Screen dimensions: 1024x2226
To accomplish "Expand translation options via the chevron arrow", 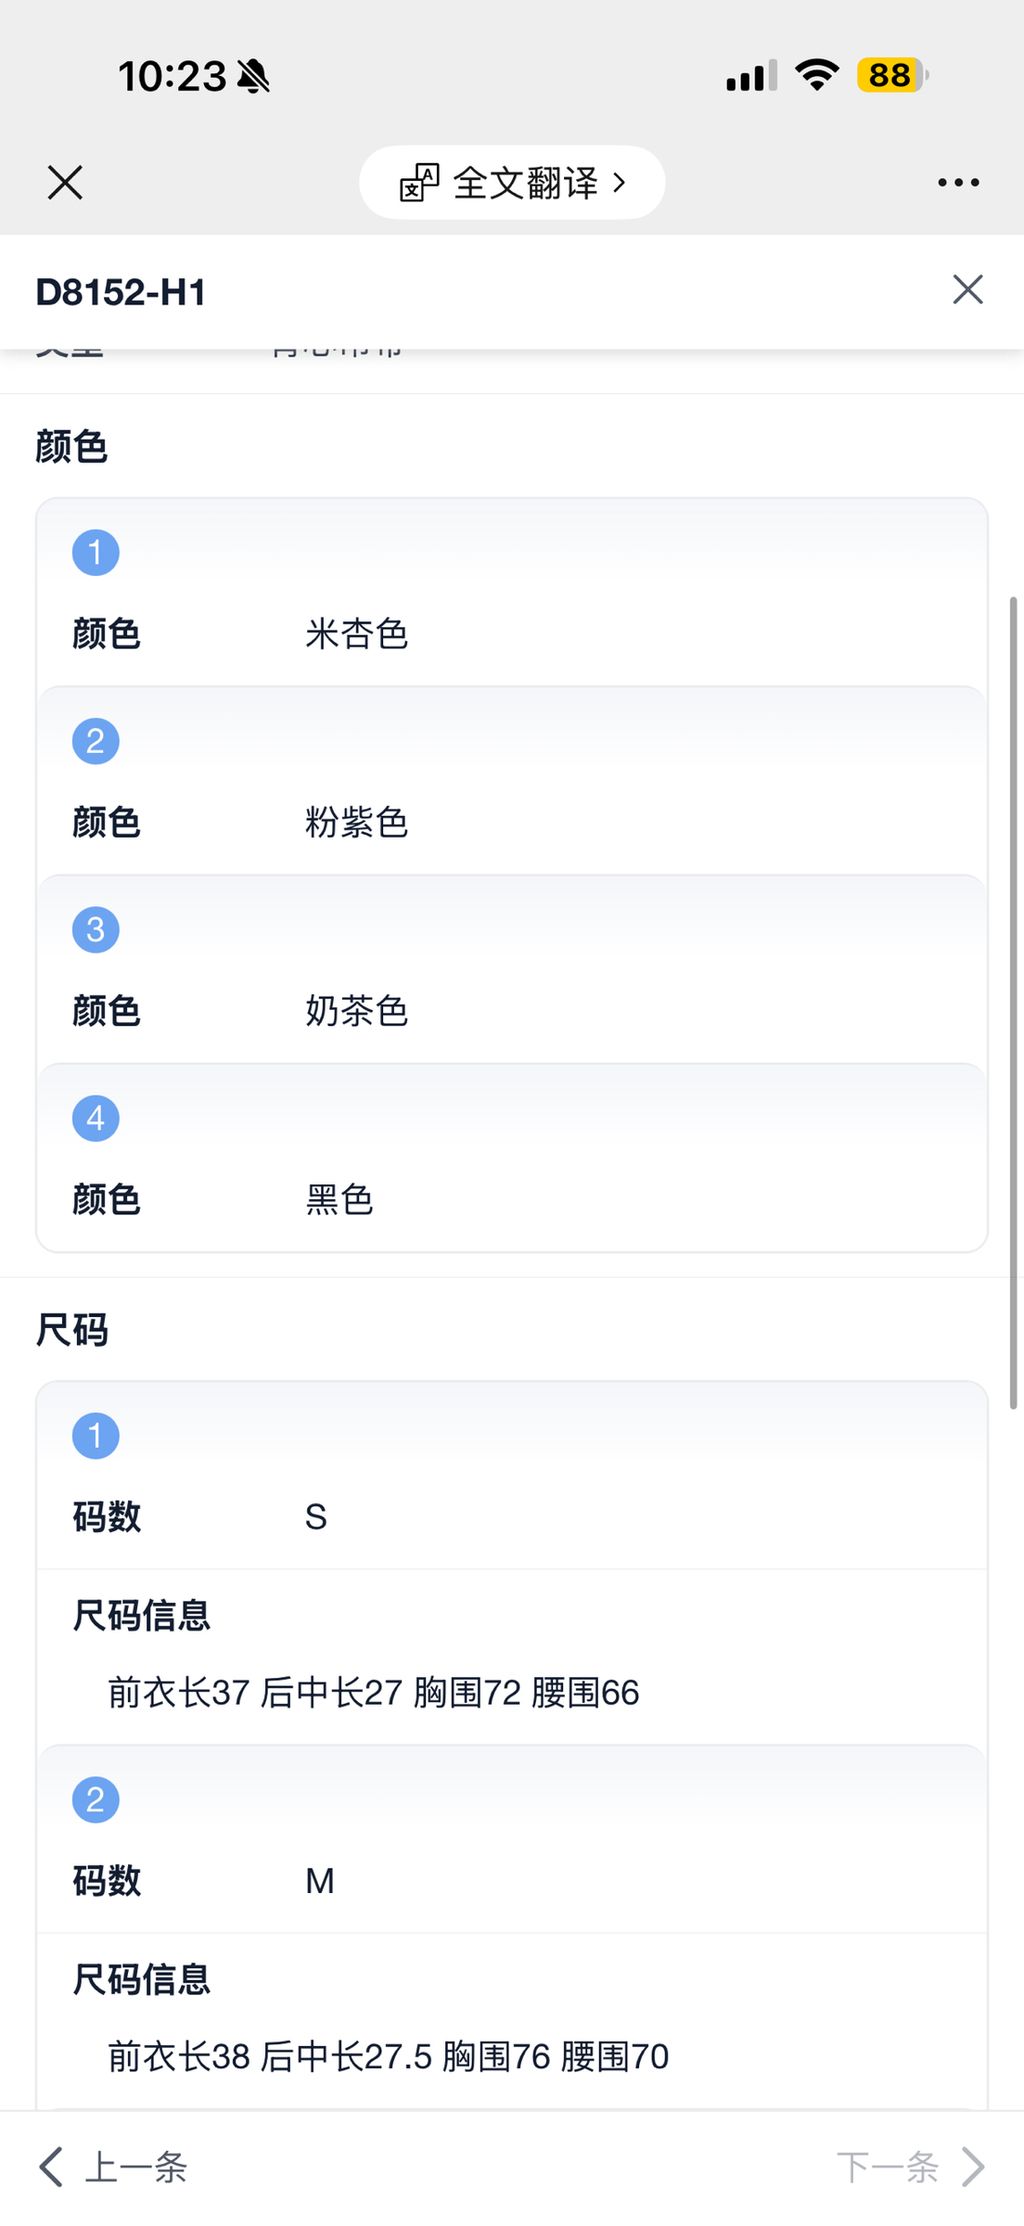I will point(620,183).
